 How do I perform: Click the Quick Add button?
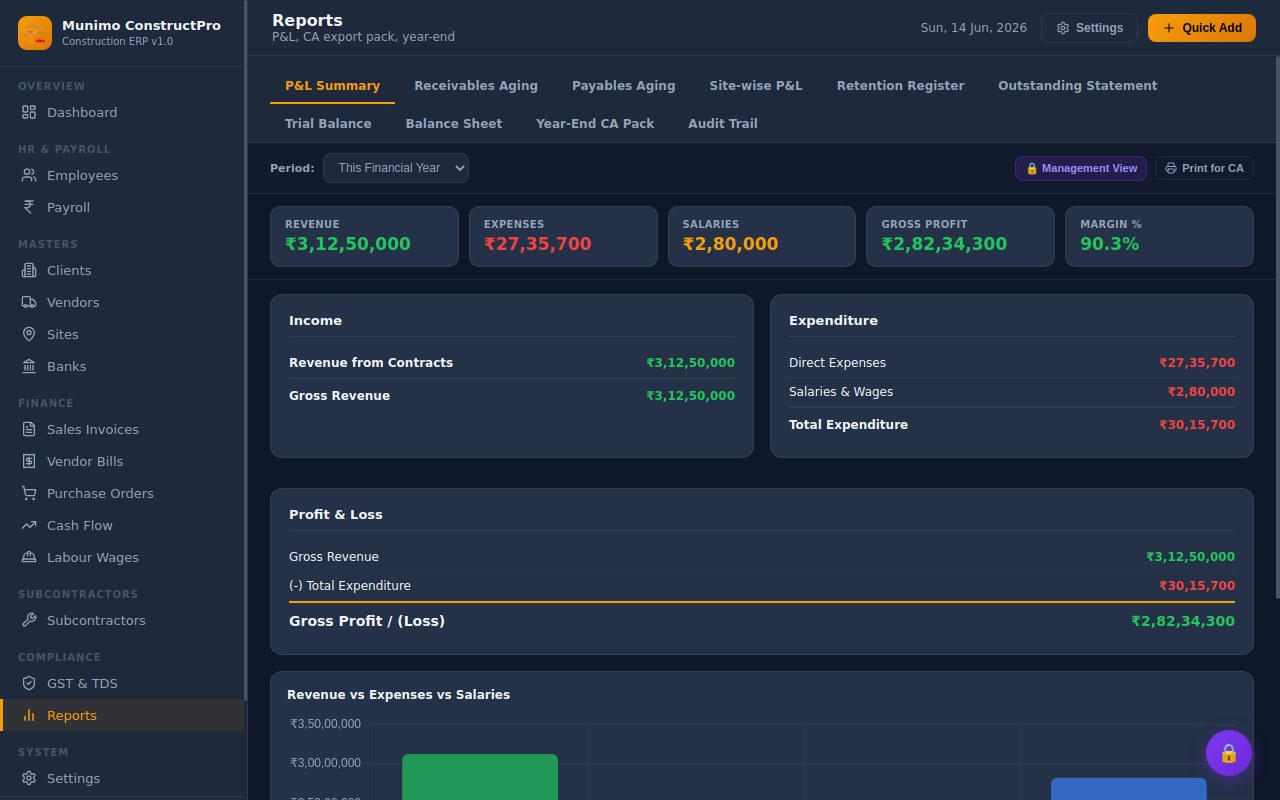click(1201, 28)
